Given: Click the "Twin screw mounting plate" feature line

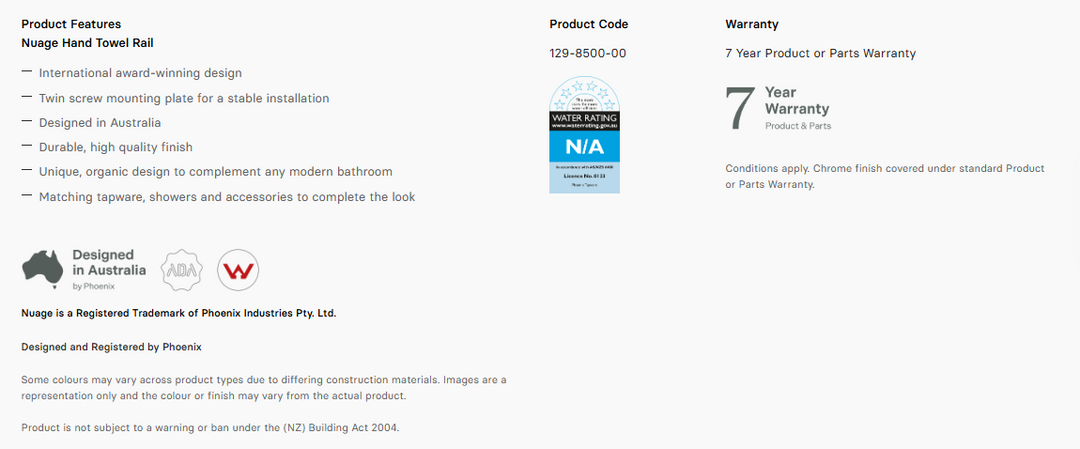Looking at the screenshot, I should click(184, 98).
